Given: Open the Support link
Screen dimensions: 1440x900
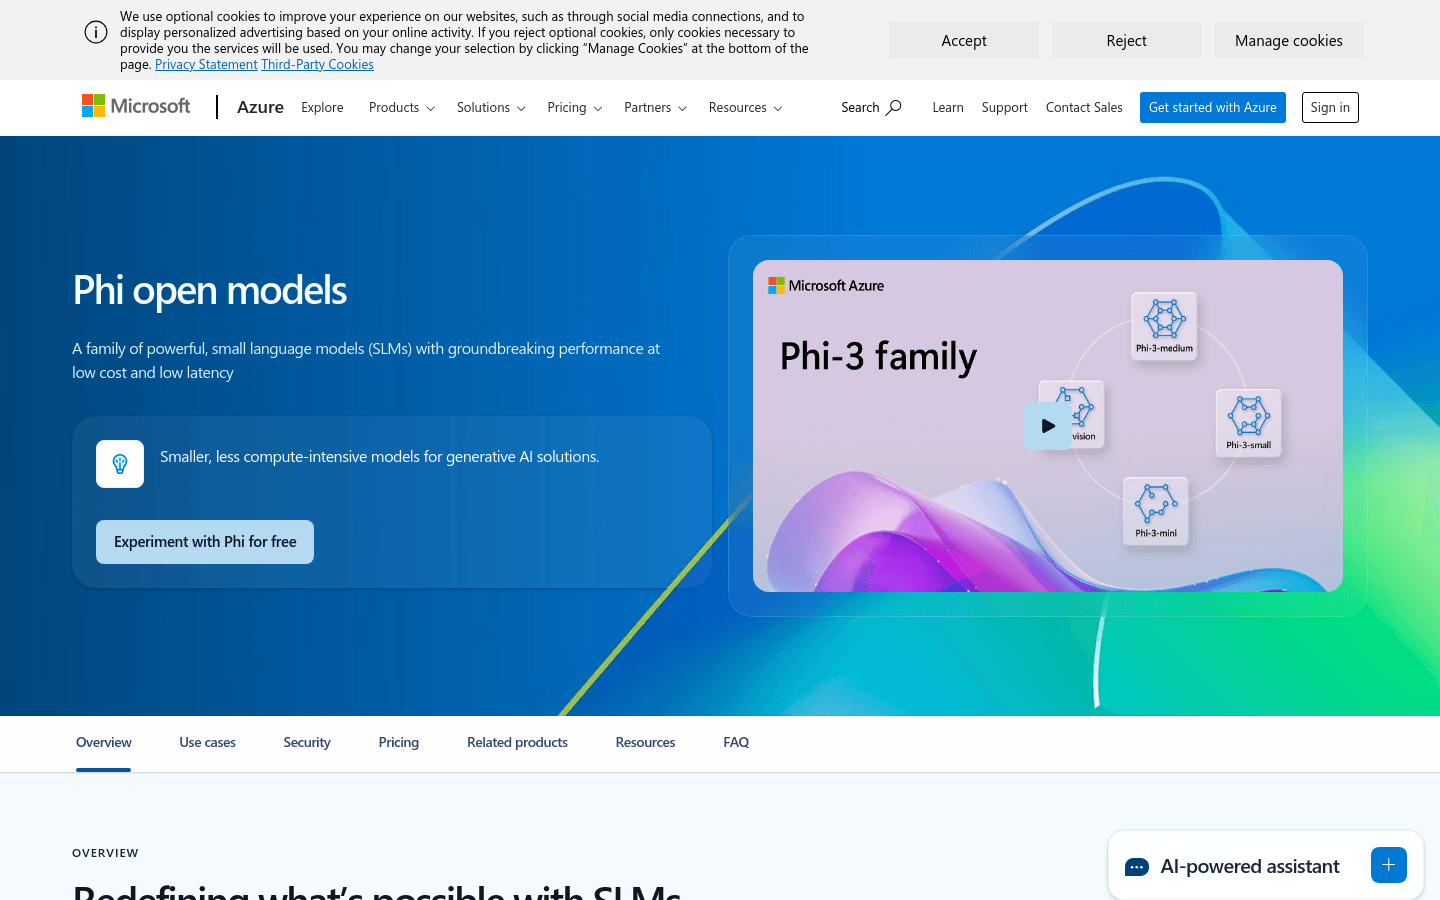Looking at the screenshot, I should pyautogui.click(x=1004, y=107).
